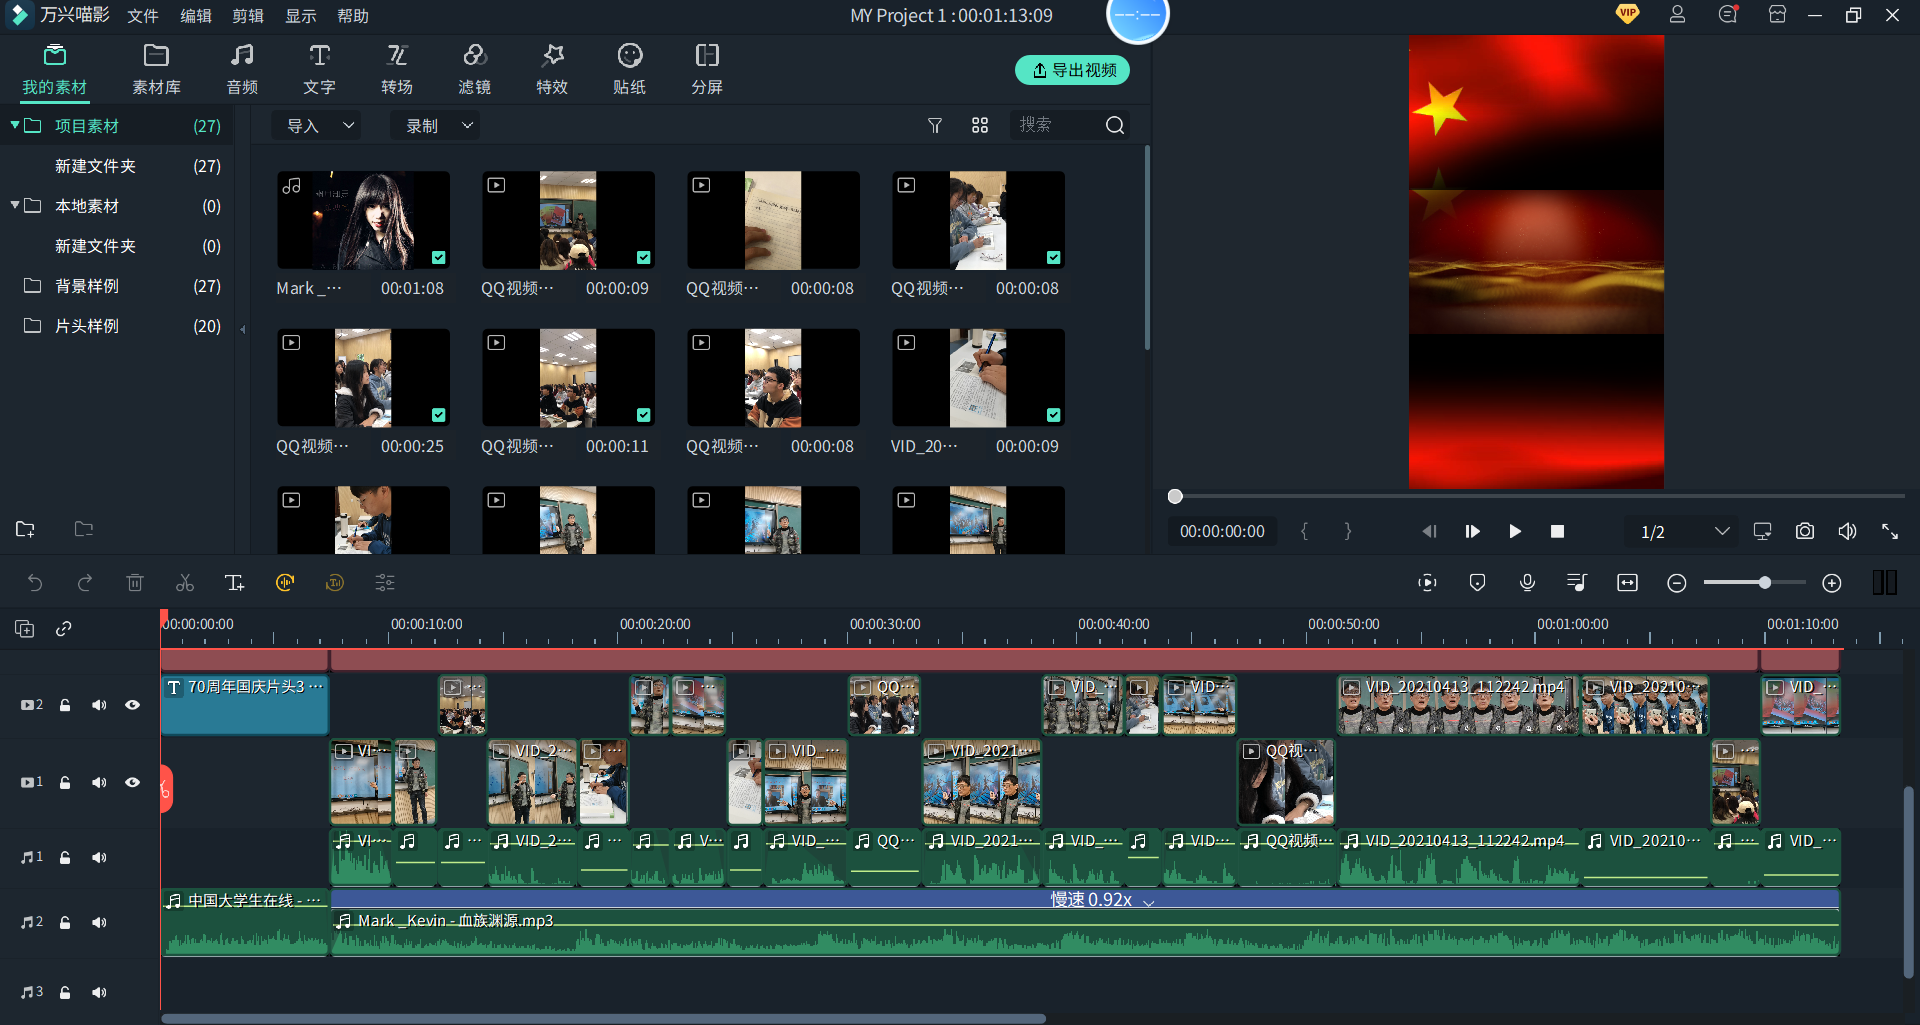
Task: Click the scissors split icon
Action: (185, 583)
